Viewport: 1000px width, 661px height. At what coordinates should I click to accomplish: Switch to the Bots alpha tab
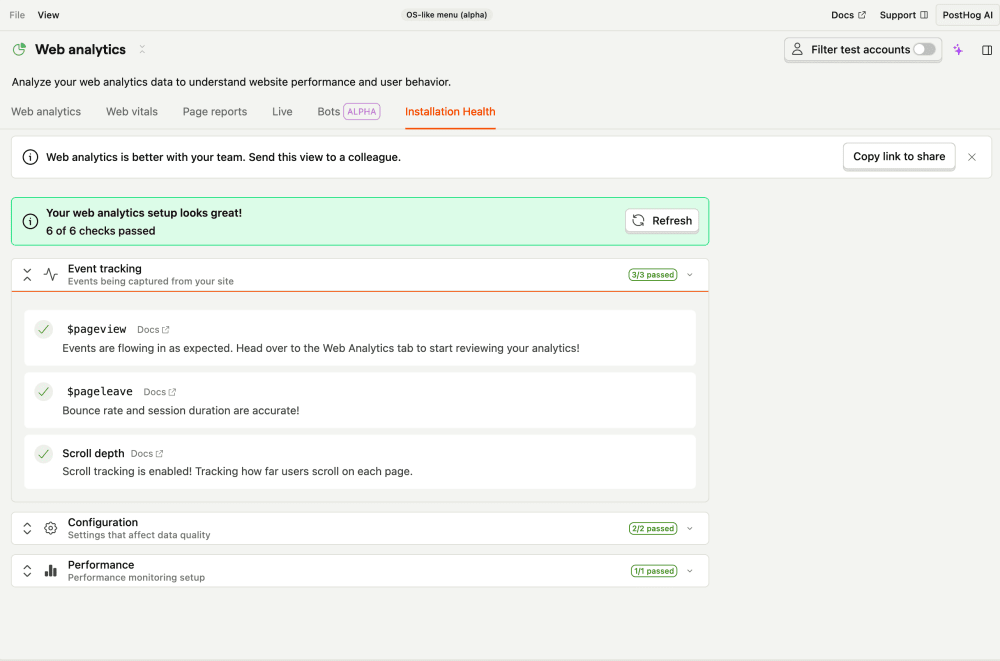(x=348, y=112)
